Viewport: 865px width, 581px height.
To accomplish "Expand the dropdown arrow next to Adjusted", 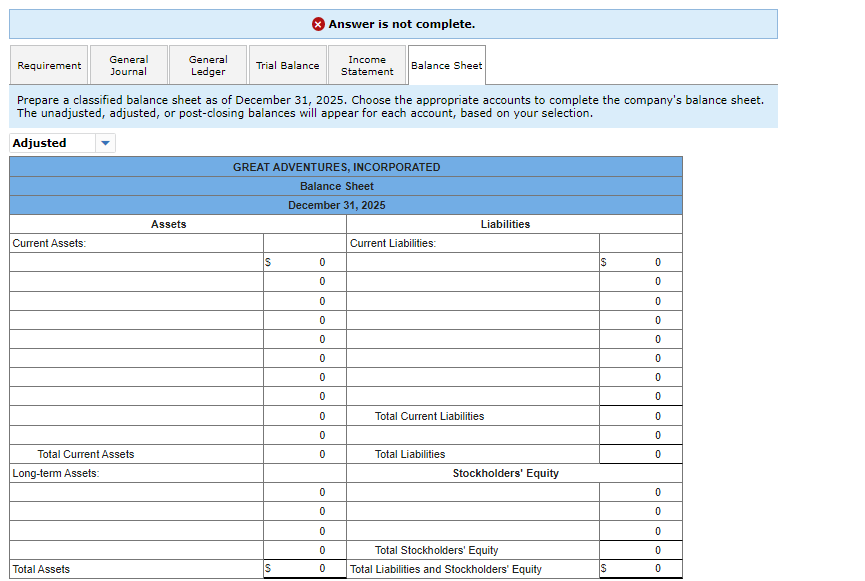I will (105, 143).
